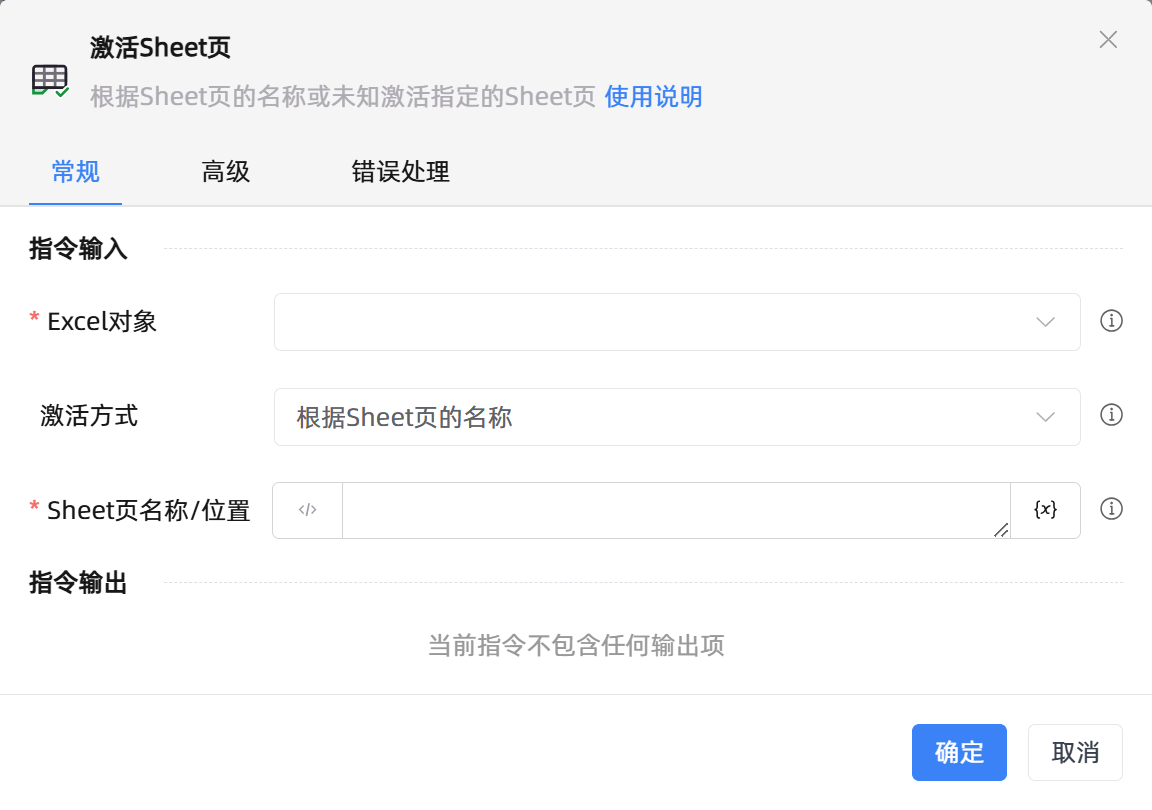Close the 激活Sheet页 dialog
1152x810 pixels.
coord(1108,40)
